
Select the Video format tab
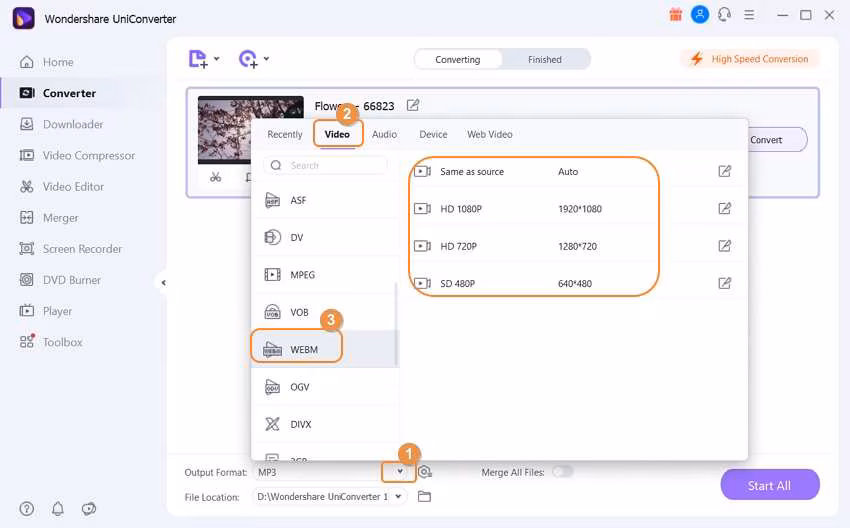tap(337, 134)
